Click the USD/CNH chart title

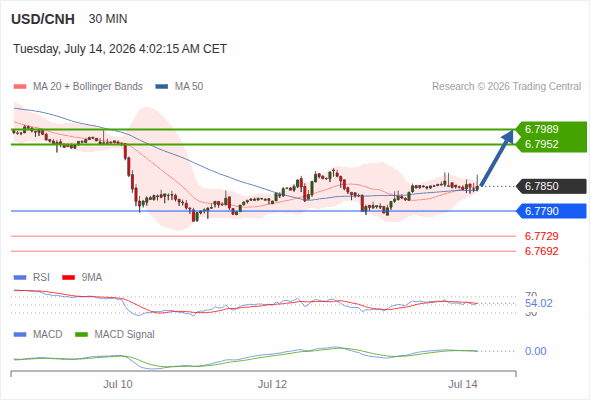[x=43, y=19]
